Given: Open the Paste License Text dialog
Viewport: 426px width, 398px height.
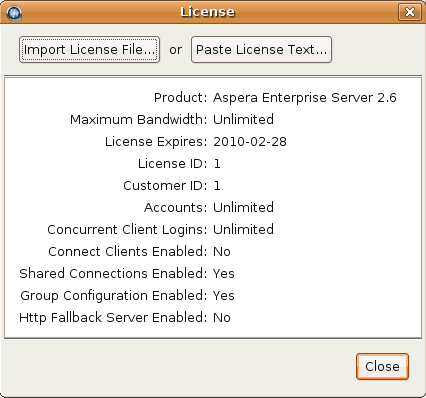Looking at the screenshot, I should [x=261, y=50].
